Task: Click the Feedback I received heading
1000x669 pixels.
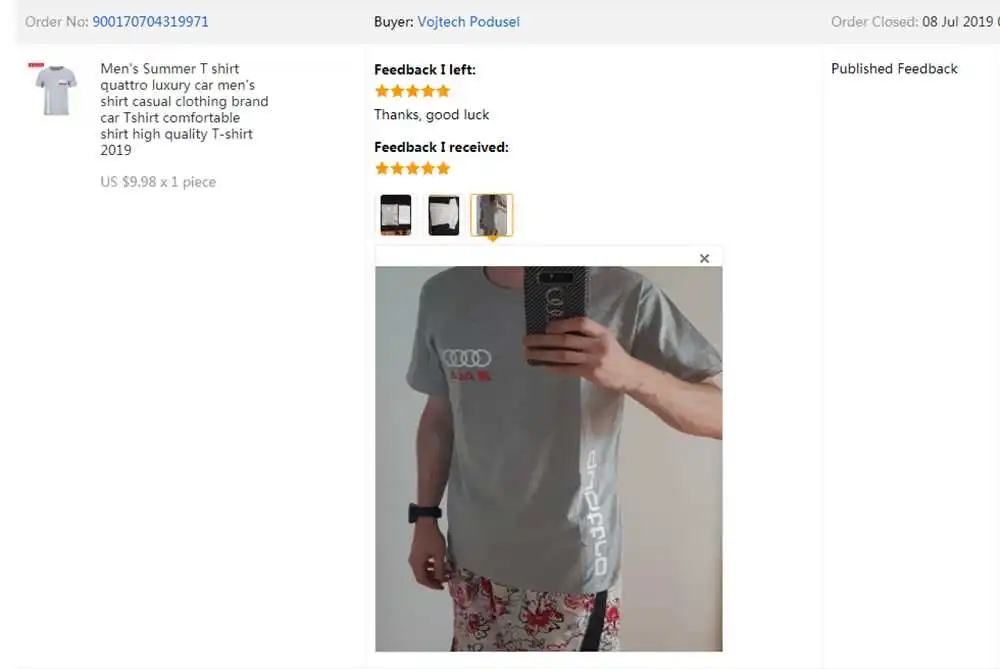Action: pyautogui.click(x=441, y=147)
